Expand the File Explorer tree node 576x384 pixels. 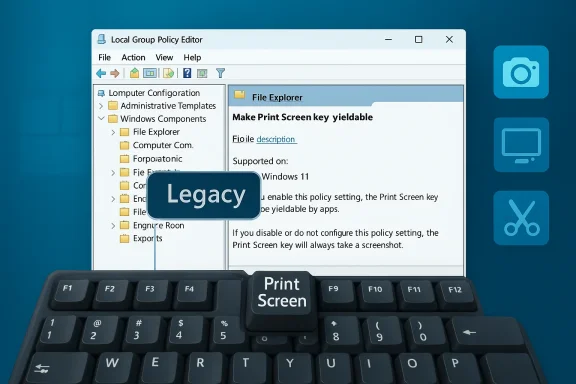(x=113, y=132)
